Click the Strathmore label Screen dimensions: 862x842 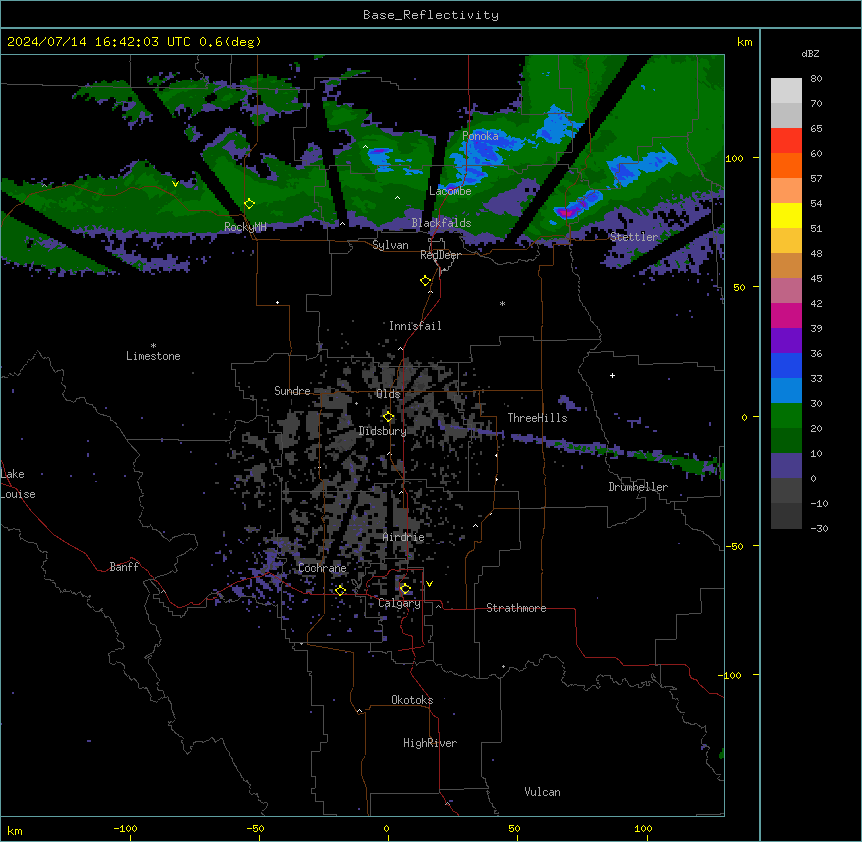coord(516,608)
